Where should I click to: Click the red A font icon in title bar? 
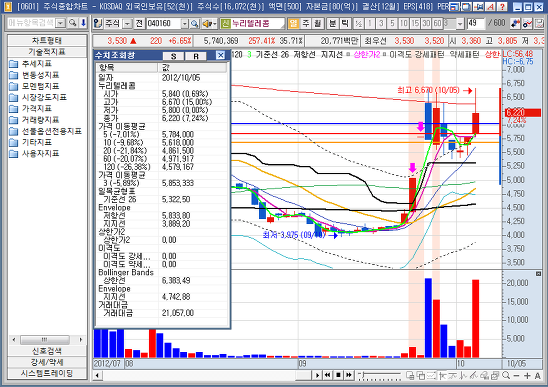click(x=490, y=6)
